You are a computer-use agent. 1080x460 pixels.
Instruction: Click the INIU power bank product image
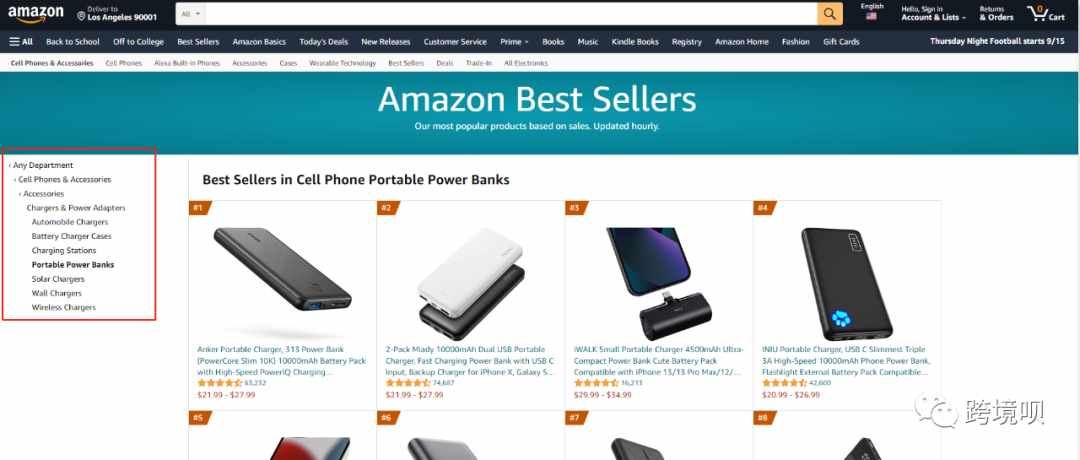847,283
